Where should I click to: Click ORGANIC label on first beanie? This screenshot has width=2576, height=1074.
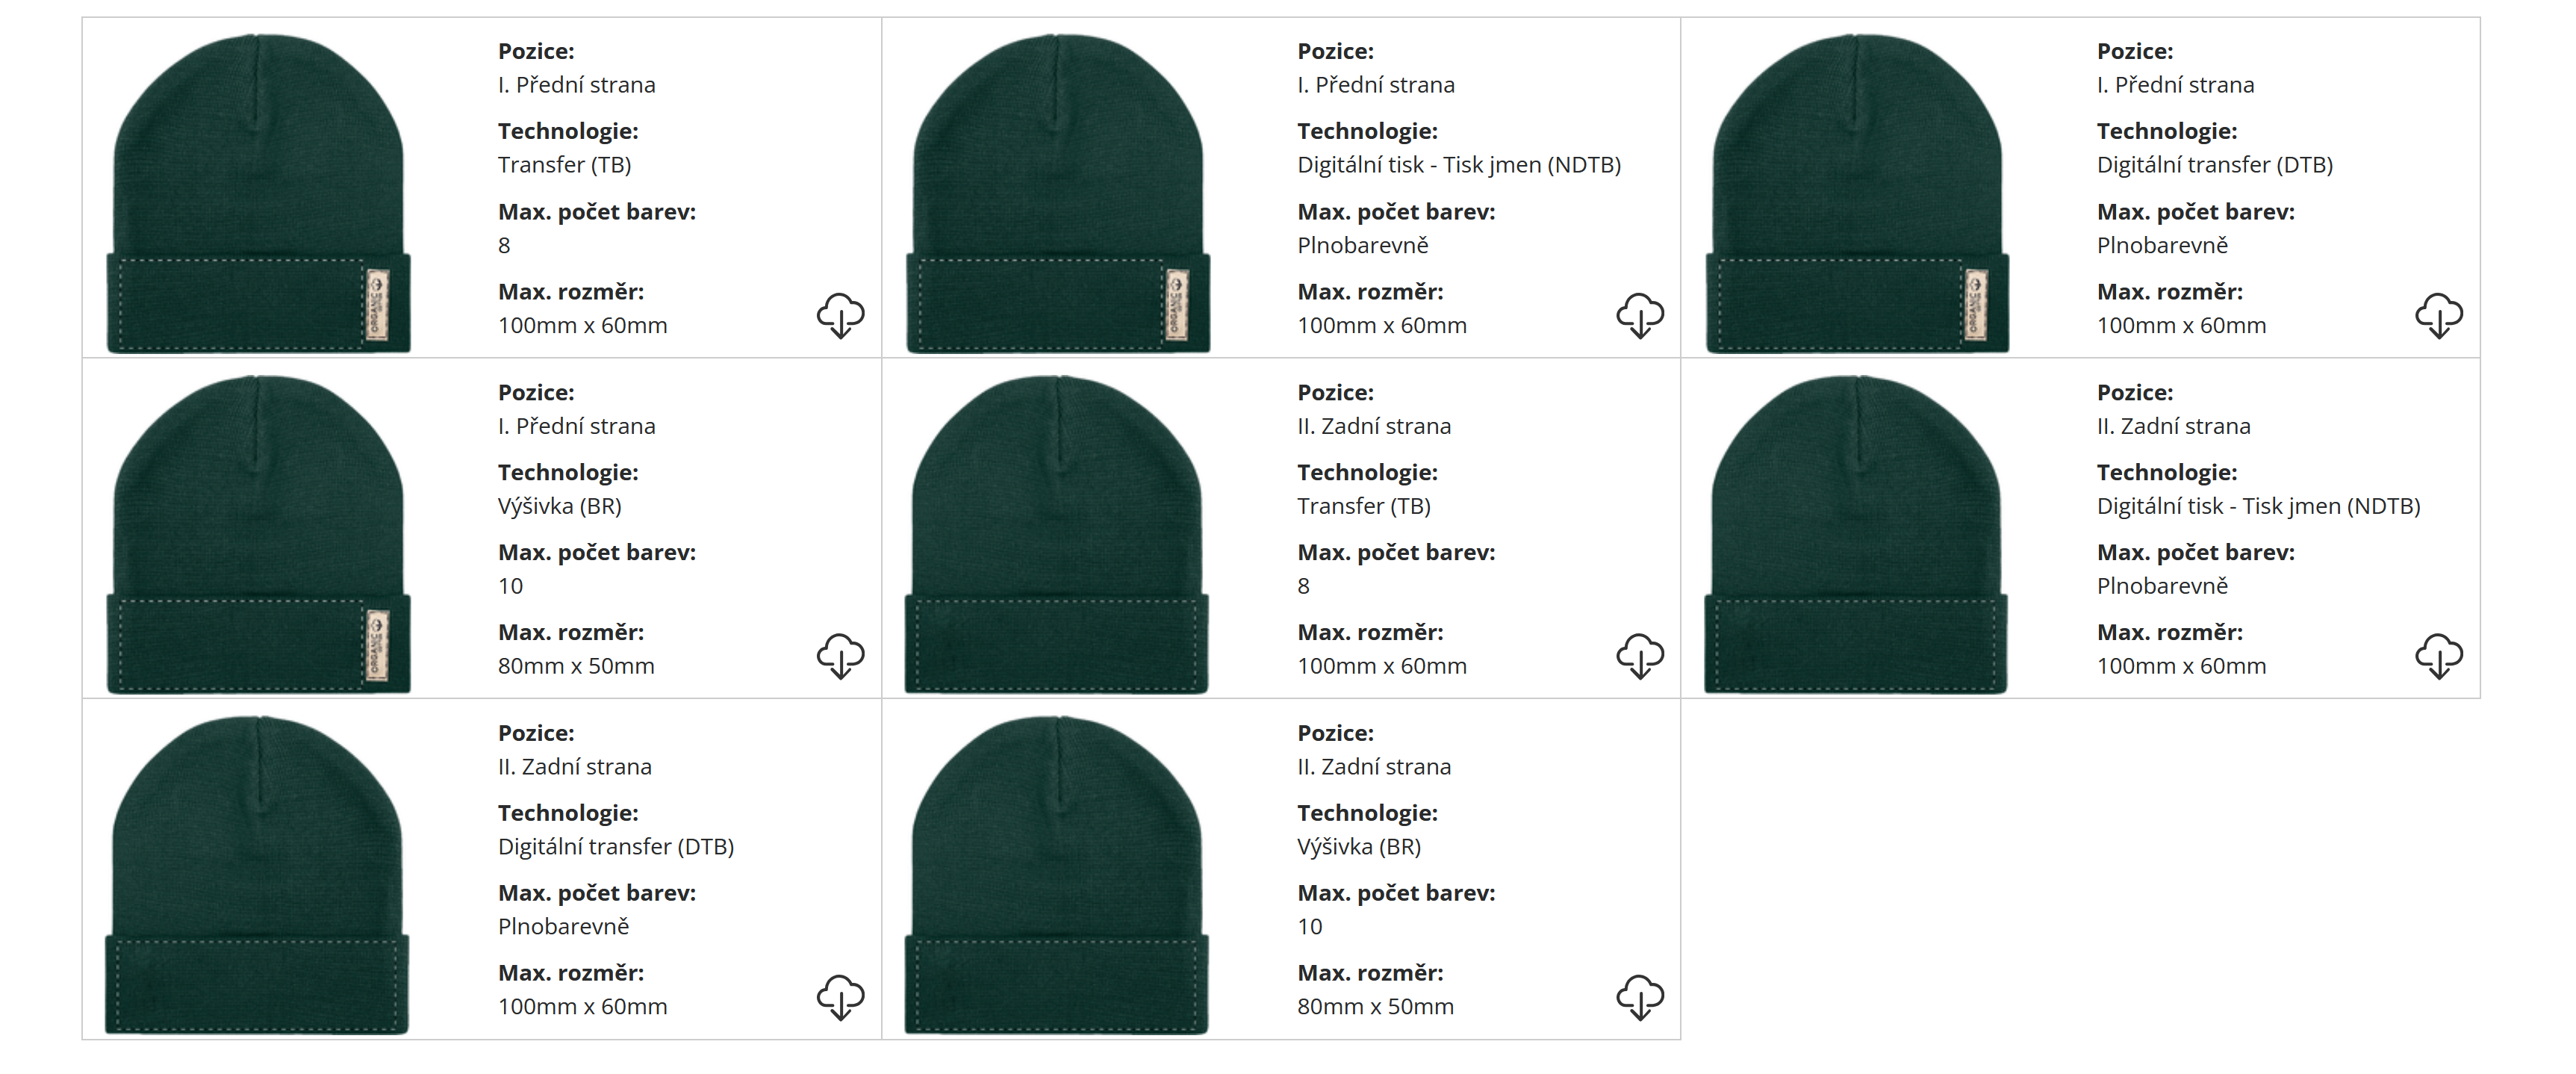(x=377, y=305)
